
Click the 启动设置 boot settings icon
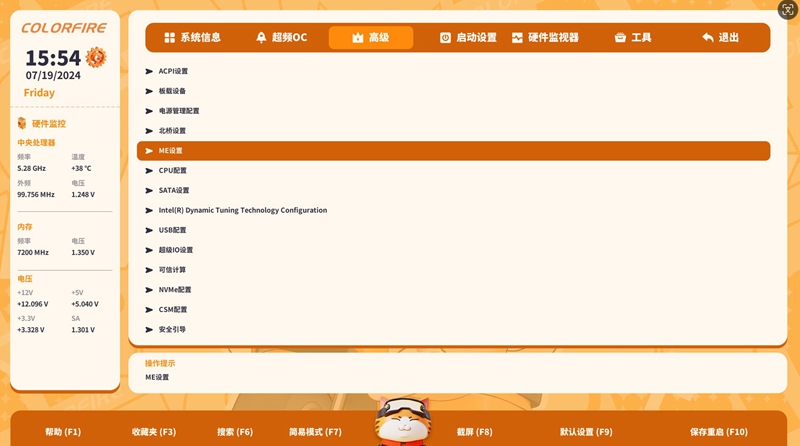(446, 38)
